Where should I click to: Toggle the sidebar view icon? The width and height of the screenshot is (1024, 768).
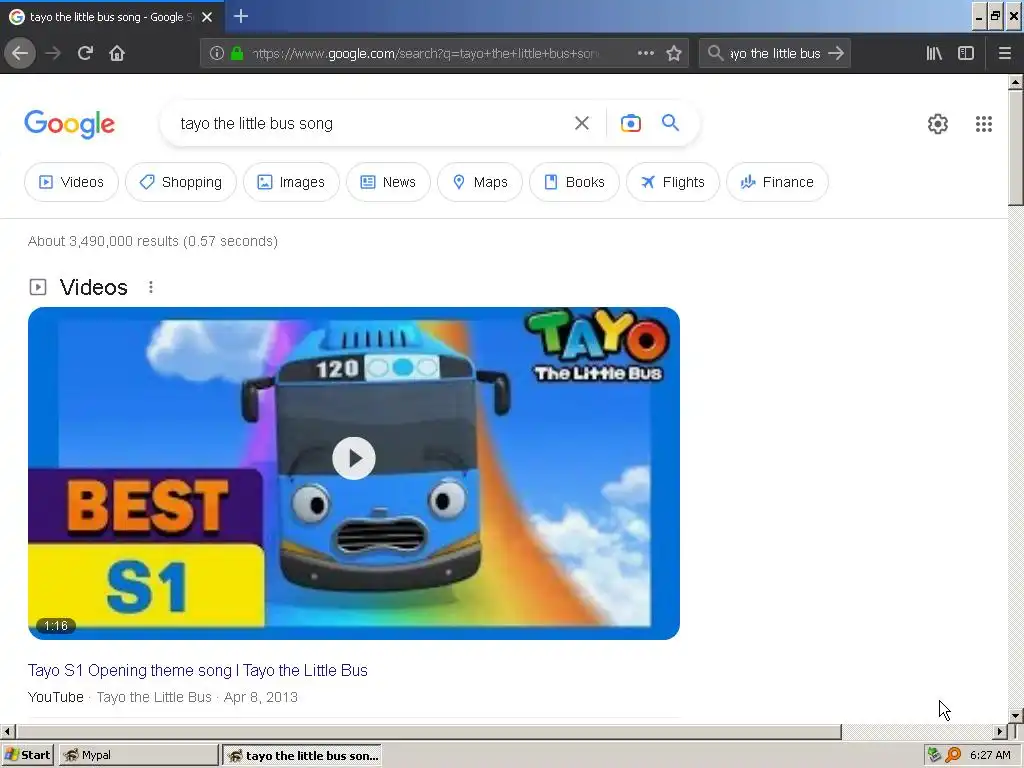966,53
